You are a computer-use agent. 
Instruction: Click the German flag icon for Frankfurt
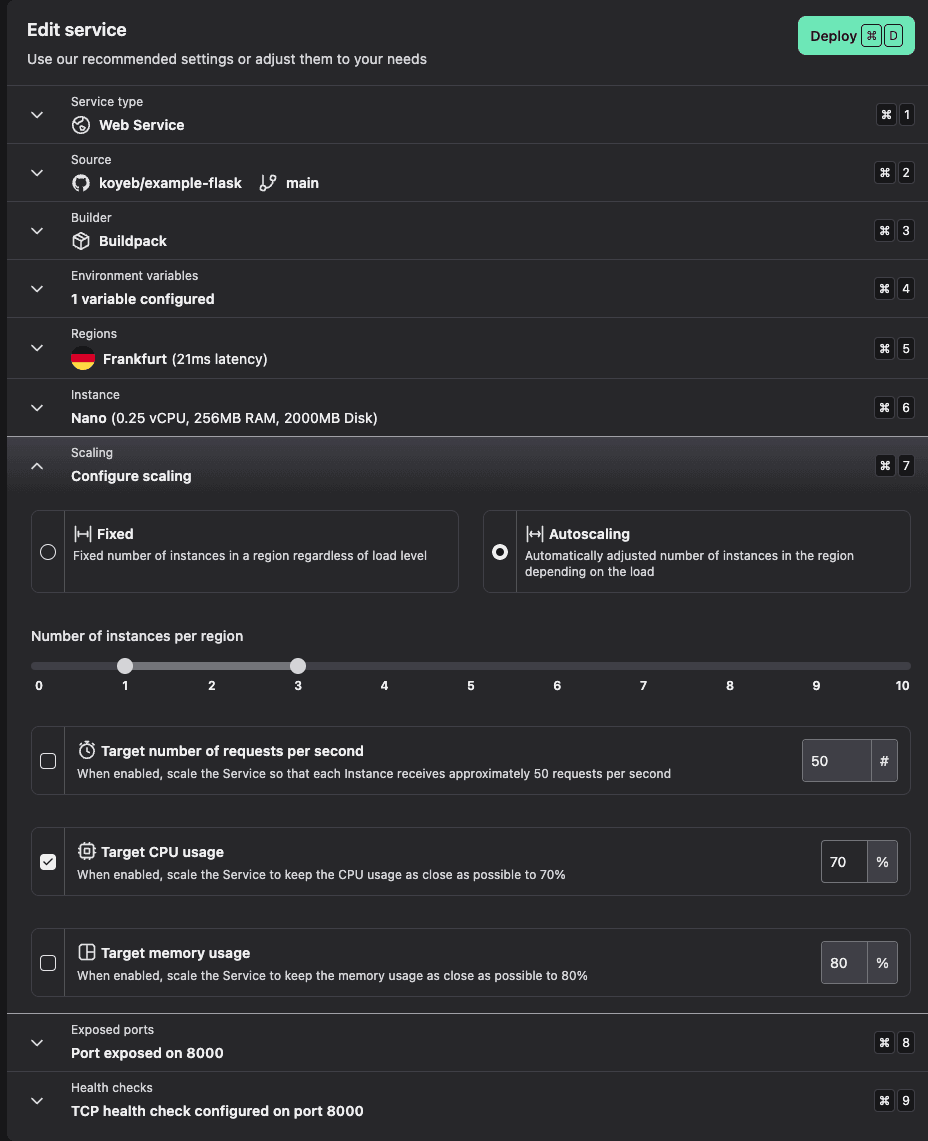83,359
